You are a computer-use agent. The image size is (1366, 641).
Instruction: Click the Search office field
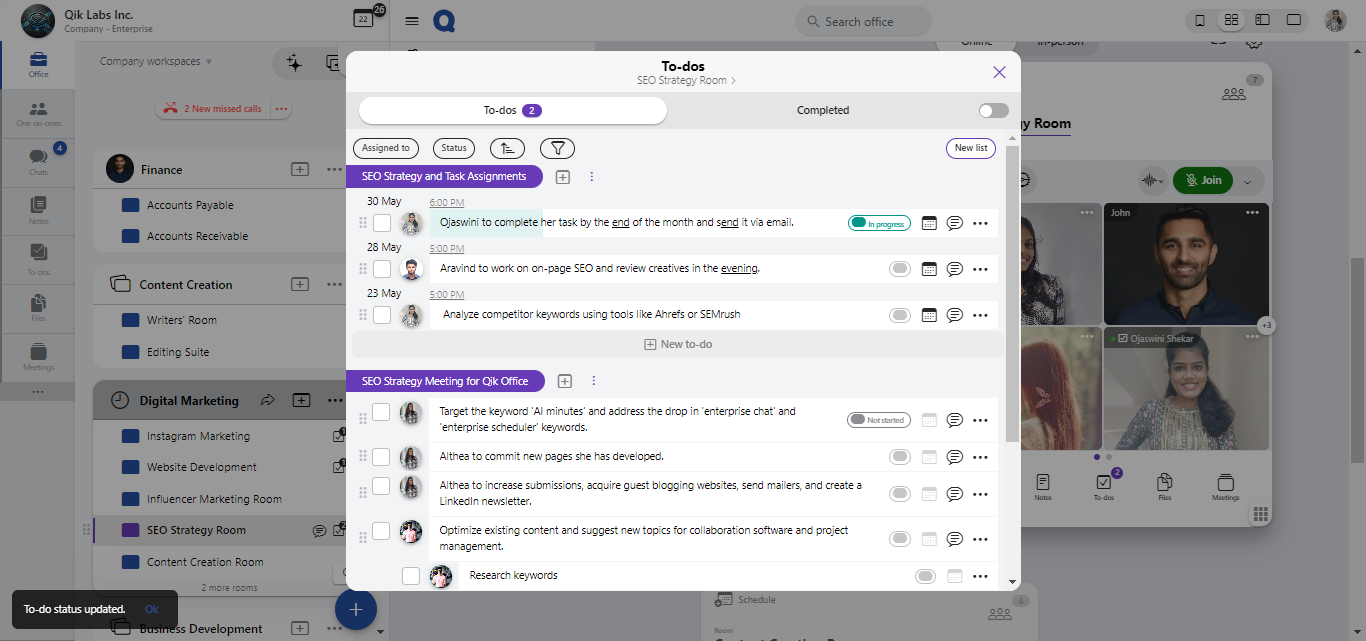[863, 21]
